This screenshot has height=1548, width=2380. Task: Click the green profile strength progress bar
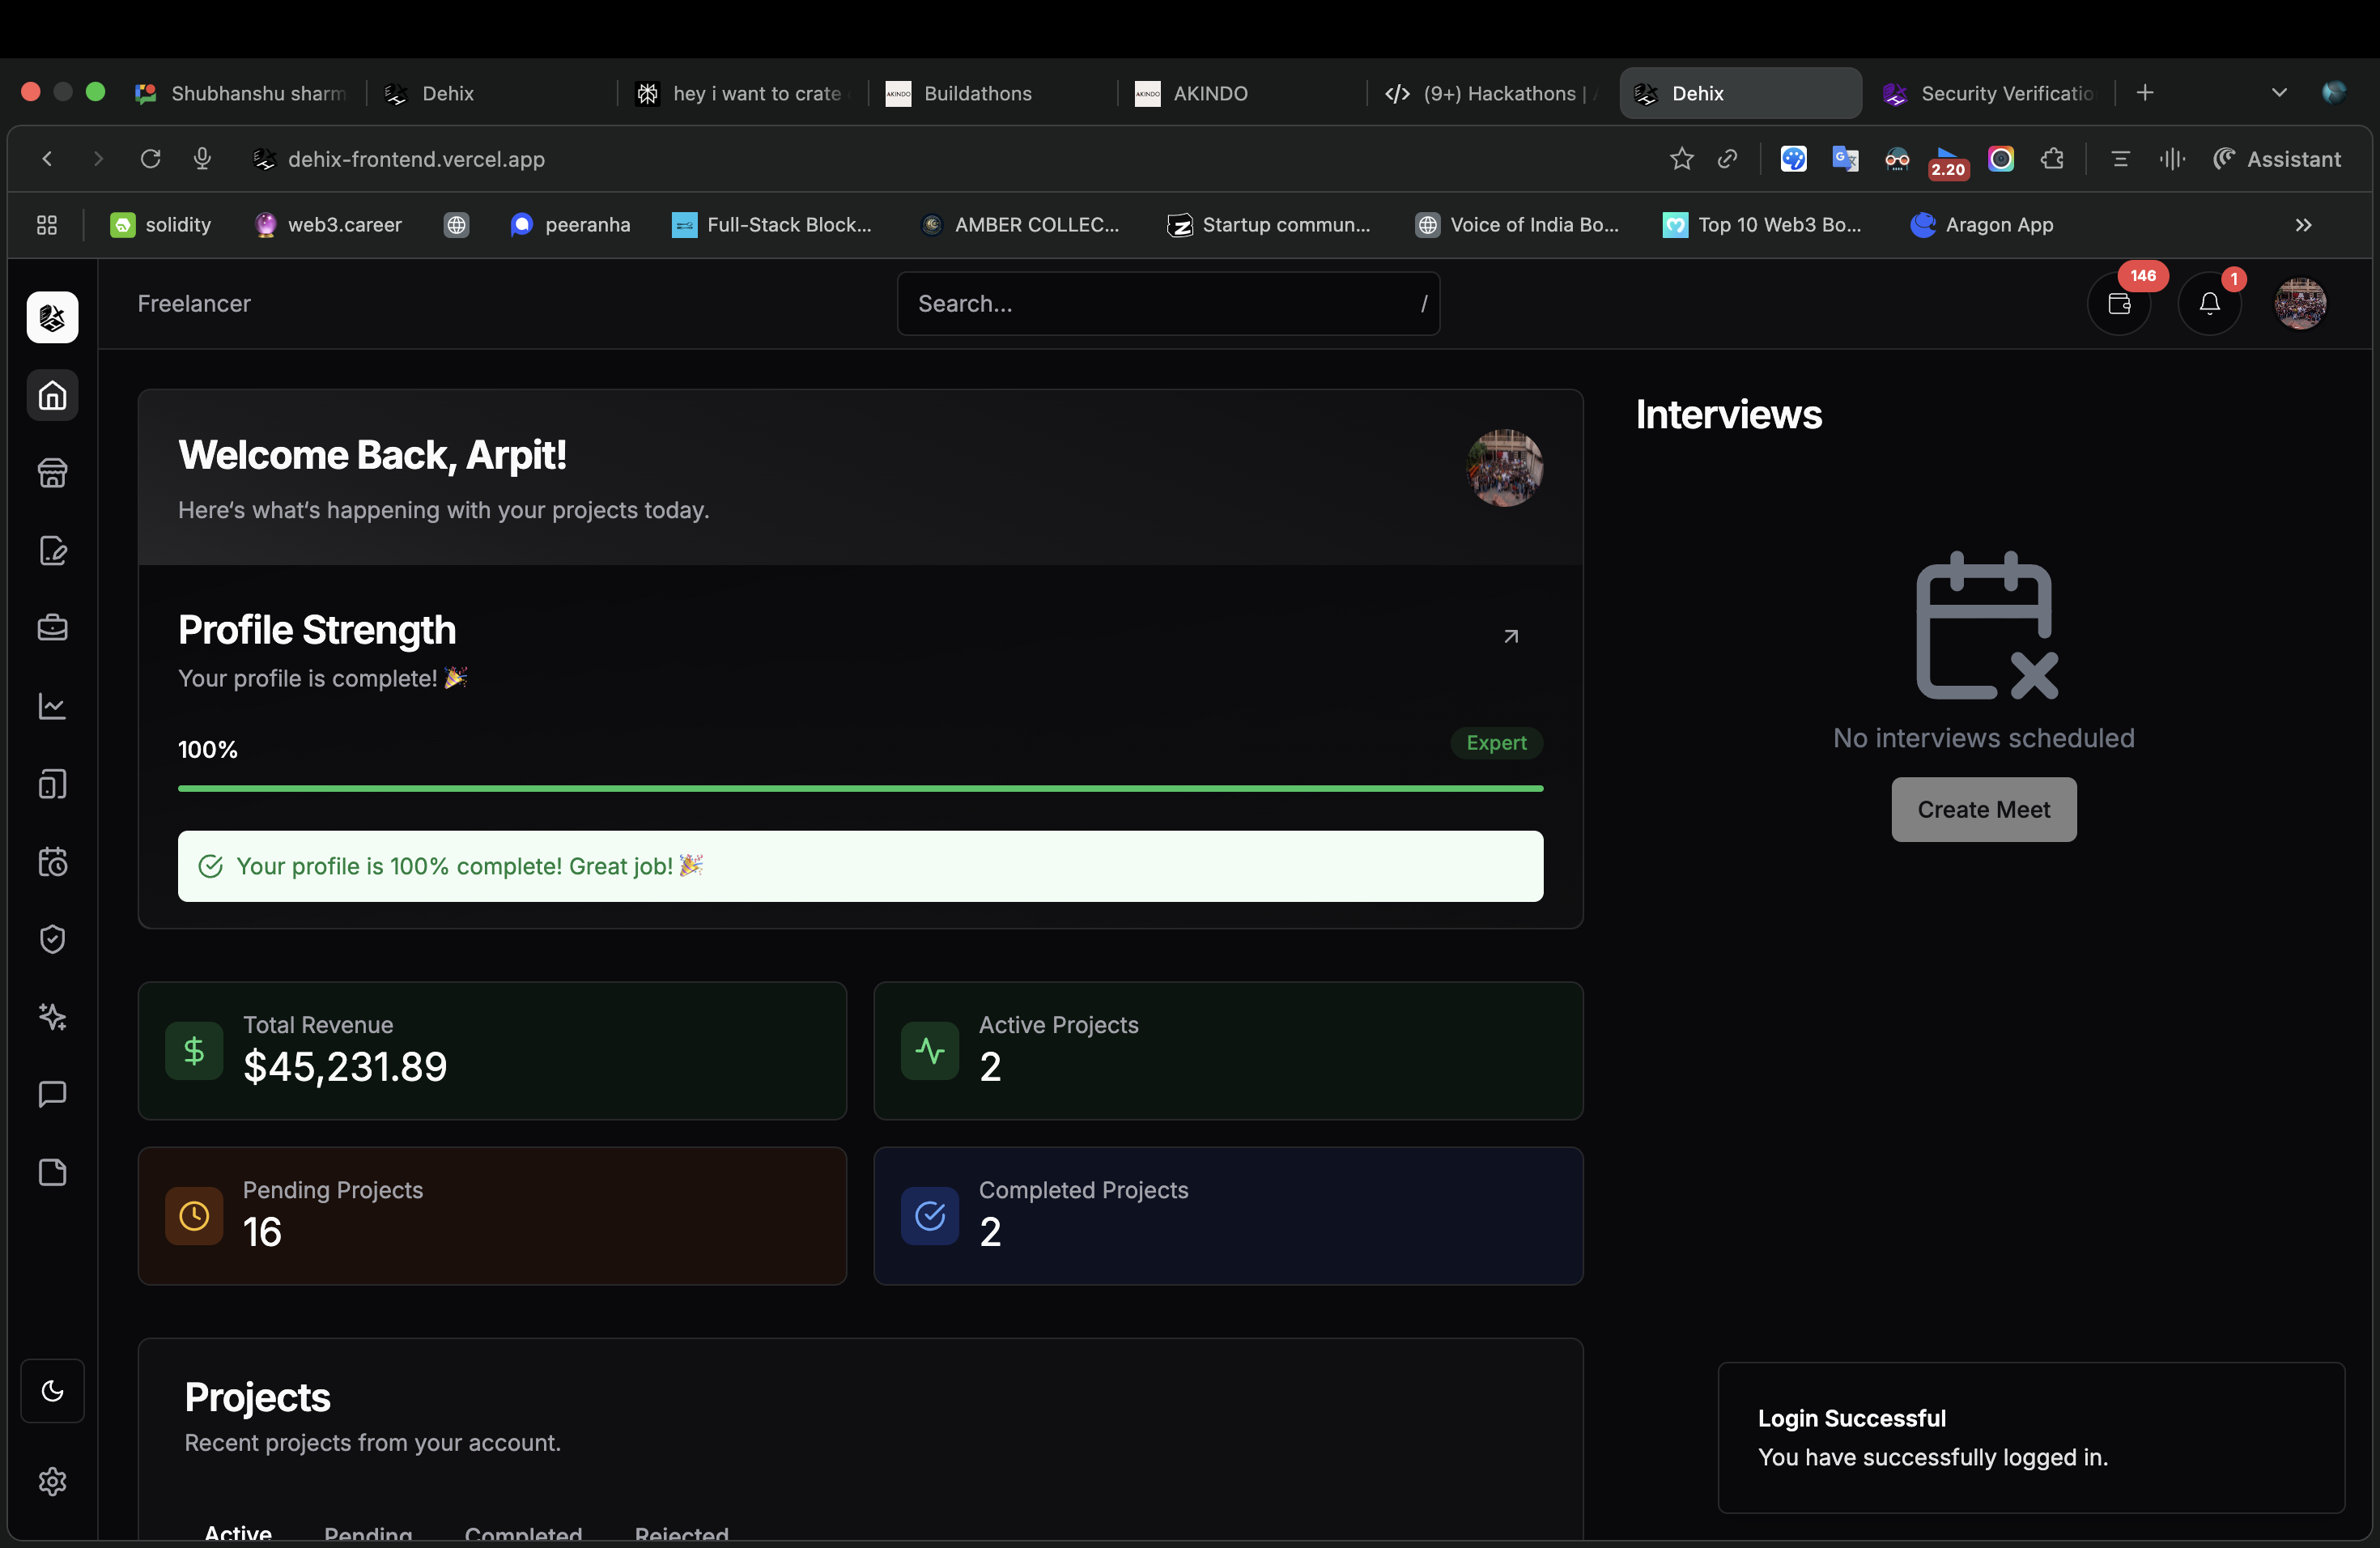pos(860,789)
